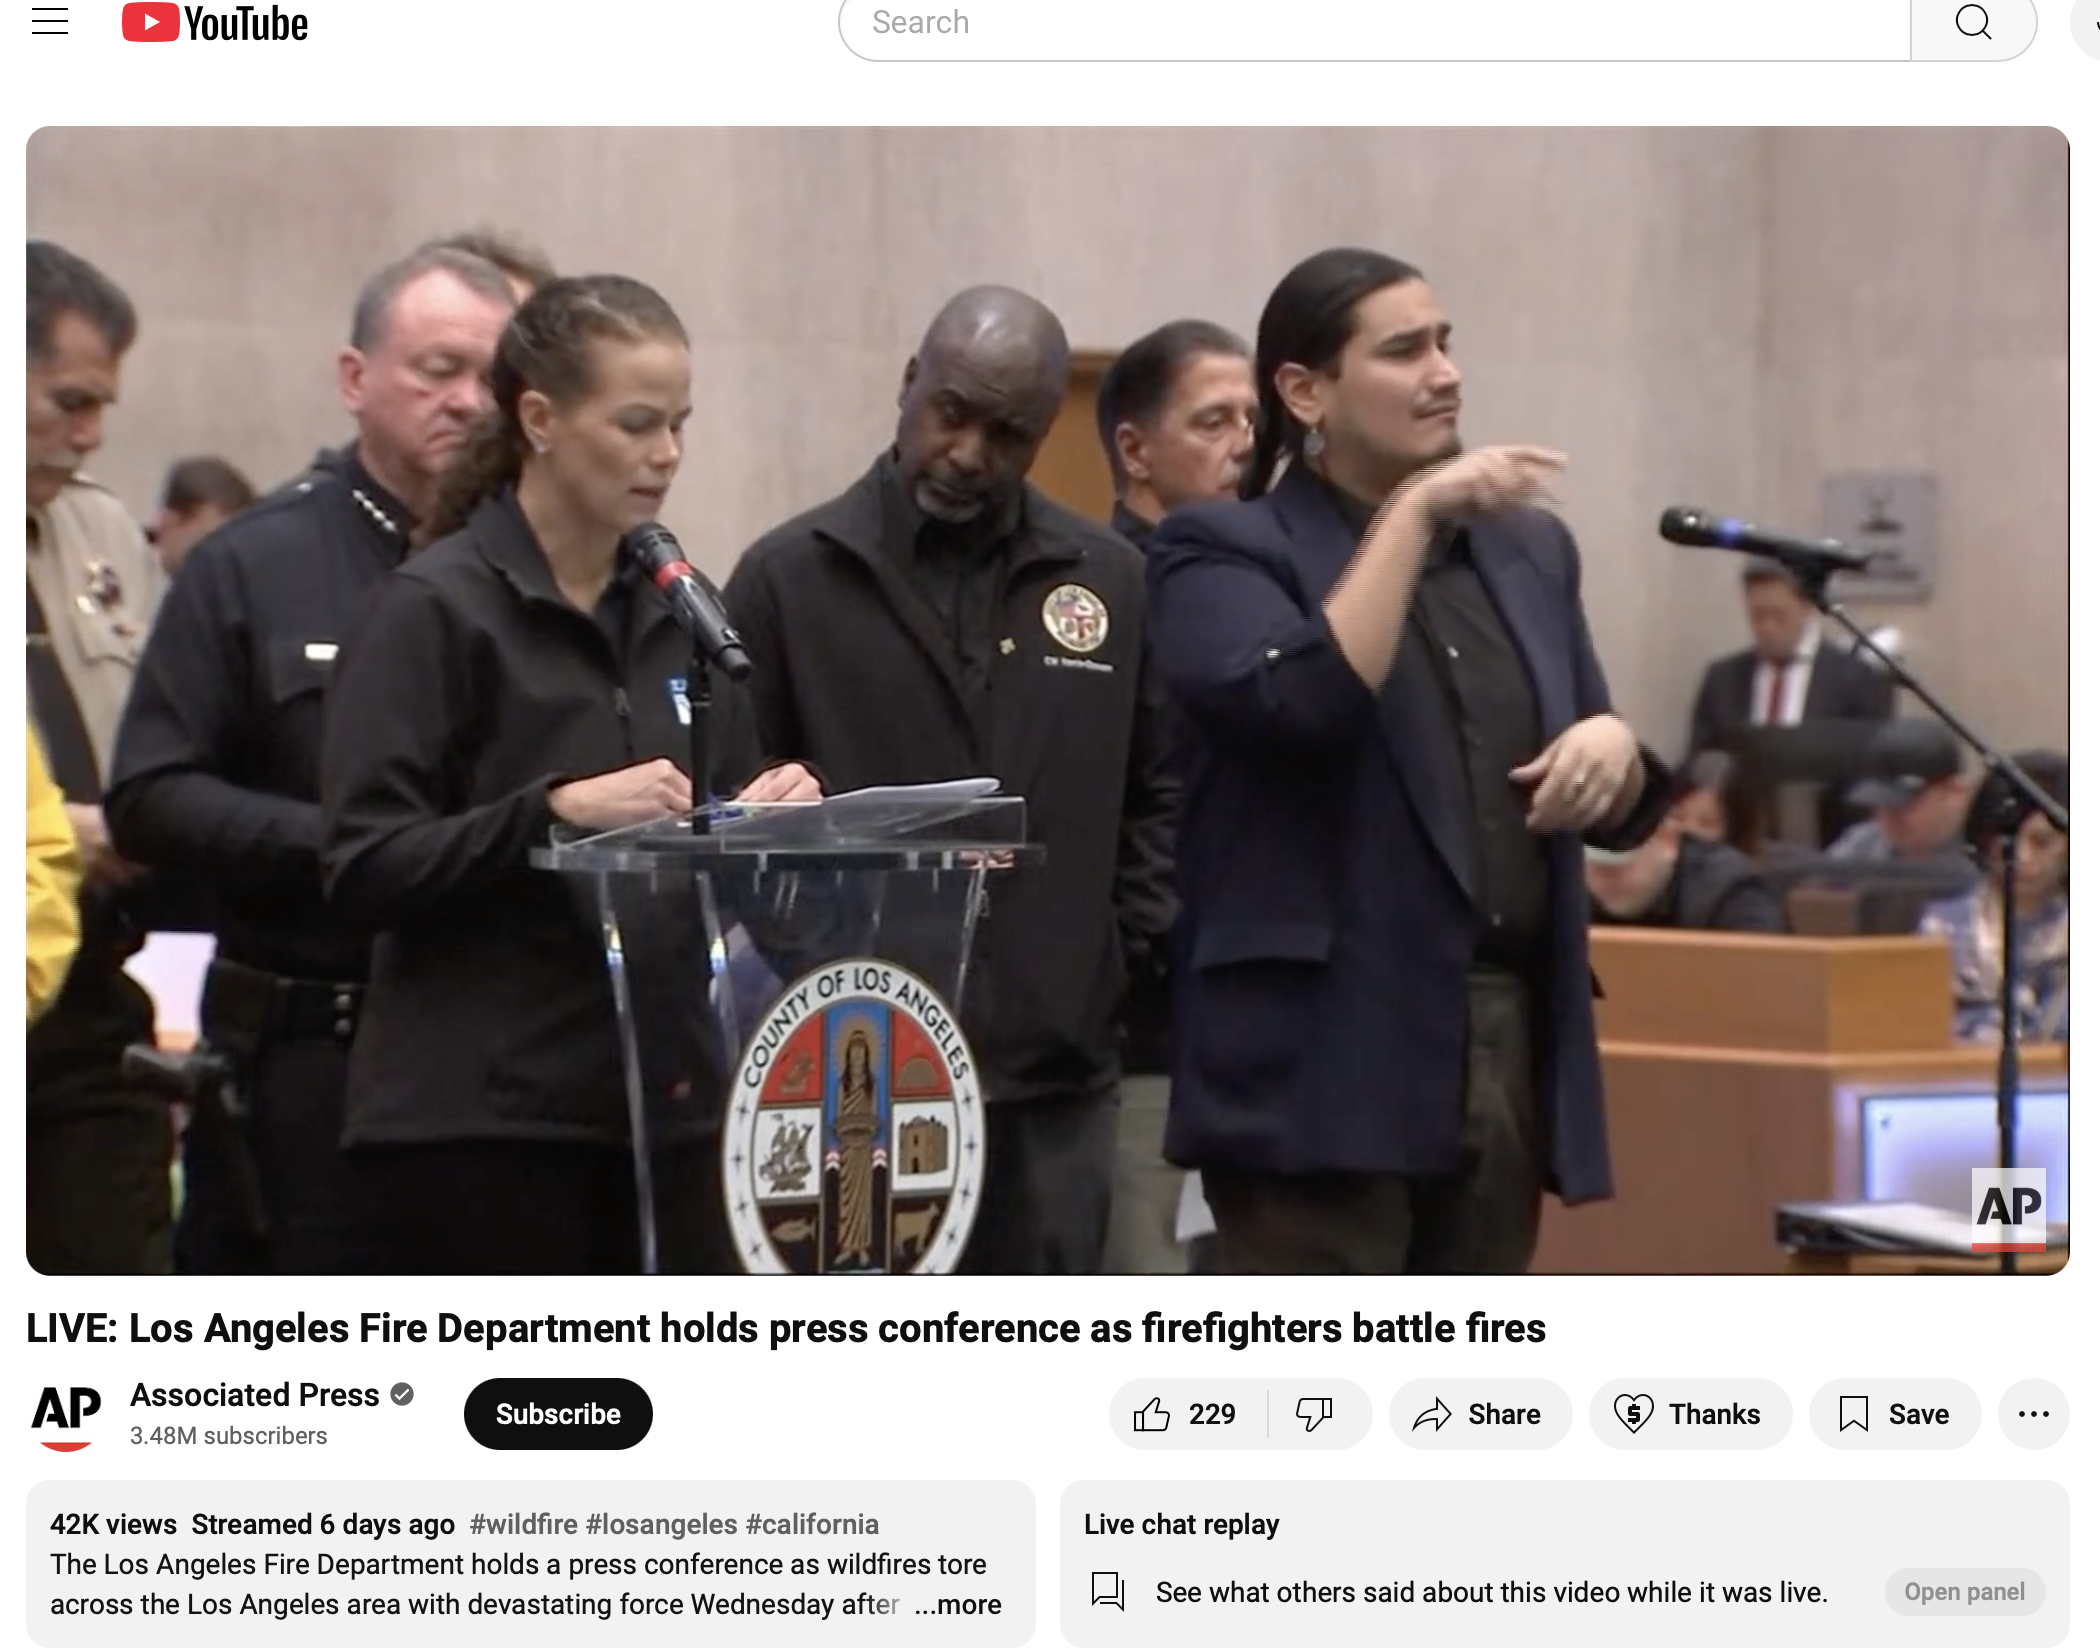2100x1652 pixels.
Task: Open the #california hashtag
Action: (x=812, y=1524)
